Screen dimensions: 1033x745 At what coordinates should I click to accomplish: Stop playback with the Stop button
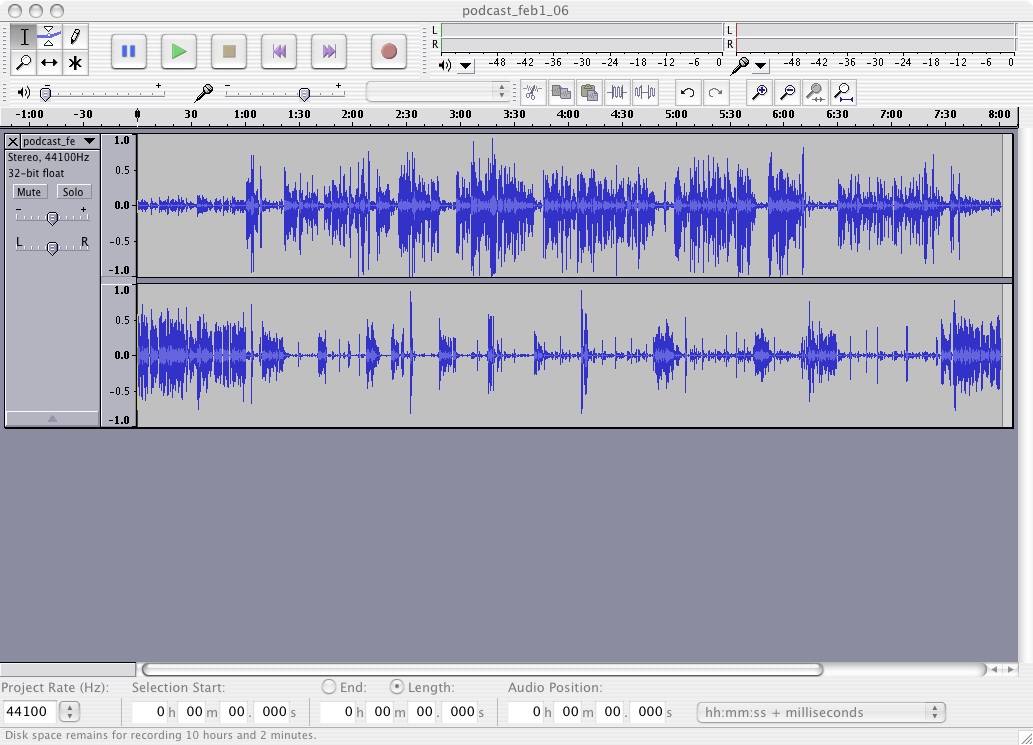tap(229, 51)
